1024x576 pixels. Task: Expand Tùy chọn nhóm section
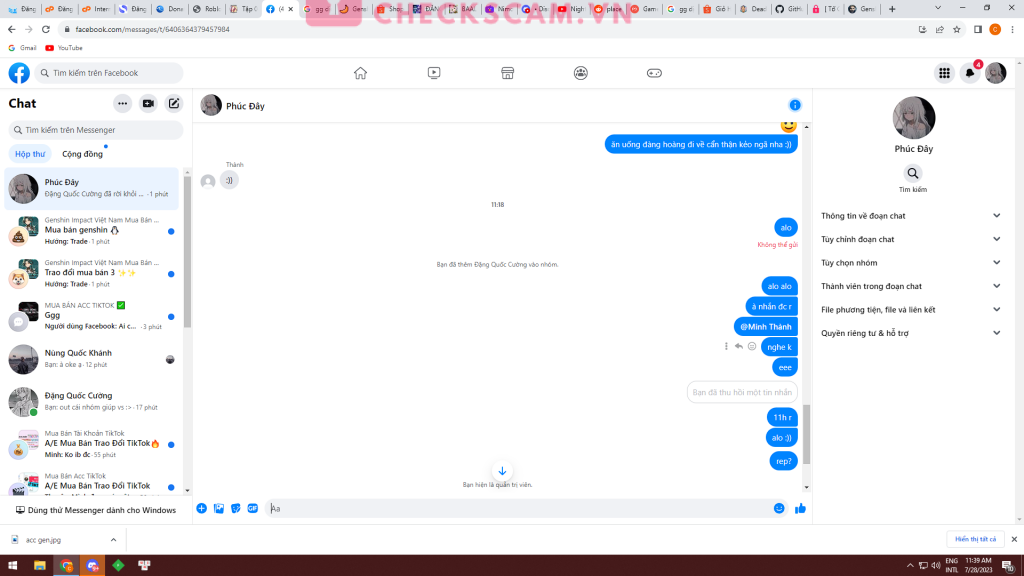point(910,263)
